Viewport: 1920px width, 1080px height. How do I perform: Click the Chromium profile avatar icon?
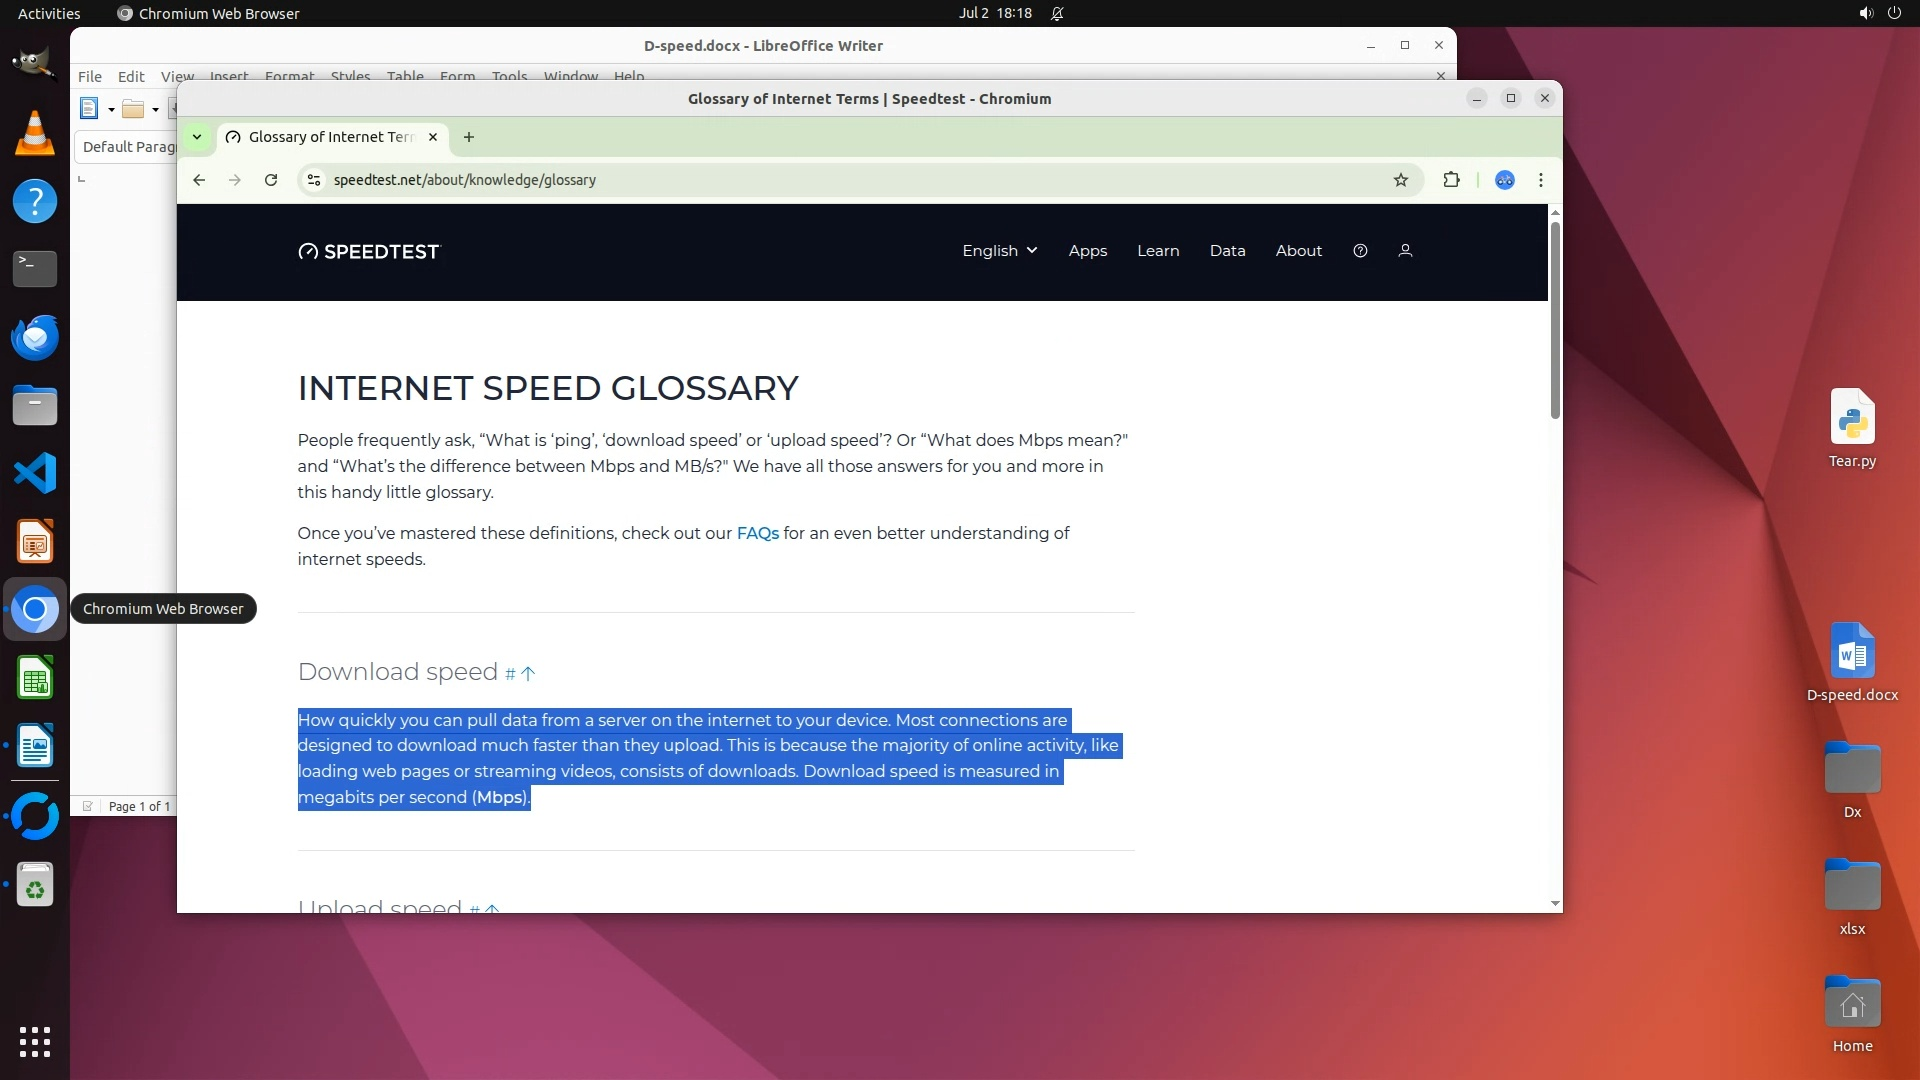tap(1504, 180)
